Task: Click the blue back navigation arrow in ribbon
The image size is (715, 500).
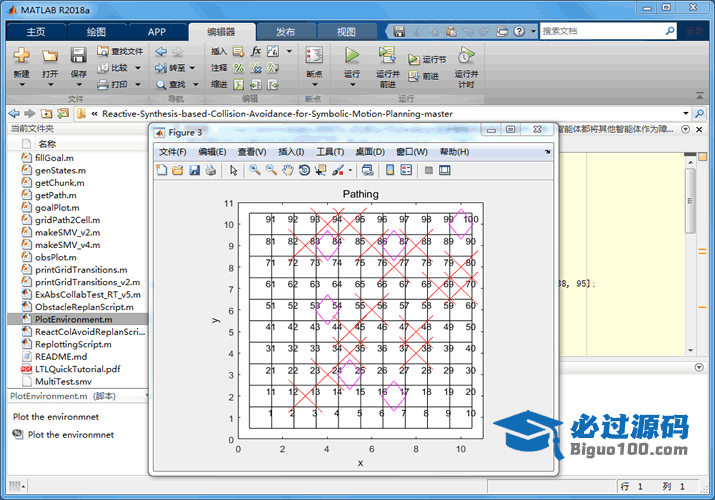Action: point(161,52)
